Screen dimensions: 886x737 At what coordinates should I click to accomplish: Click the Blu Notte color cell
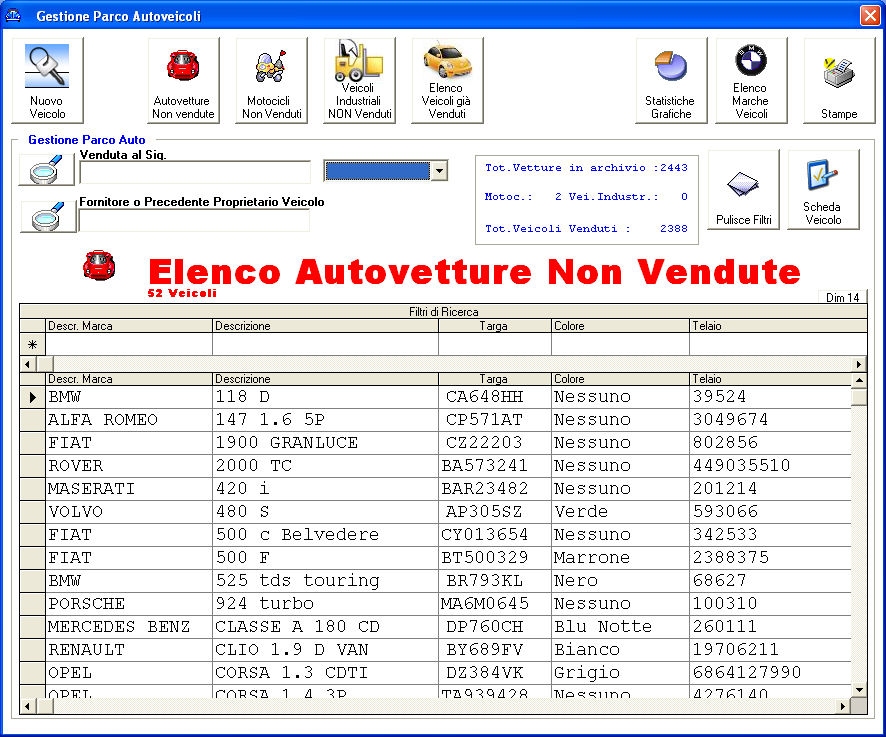(x=620, y=627)
